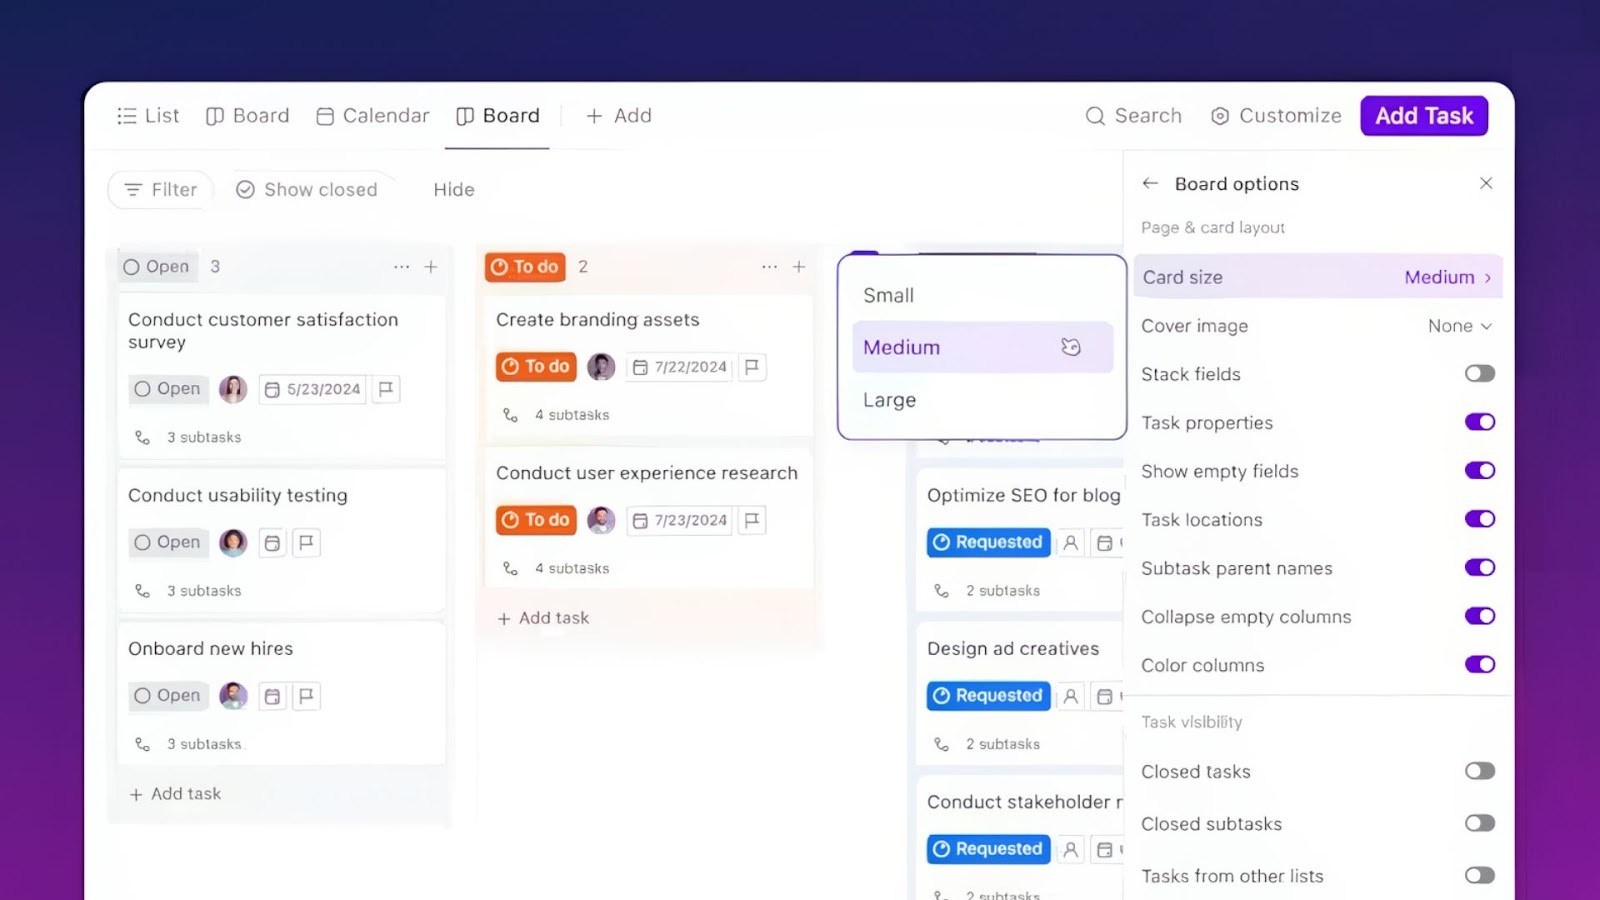Click the Customize icon in the toolbar

(x=1220, y=116)
